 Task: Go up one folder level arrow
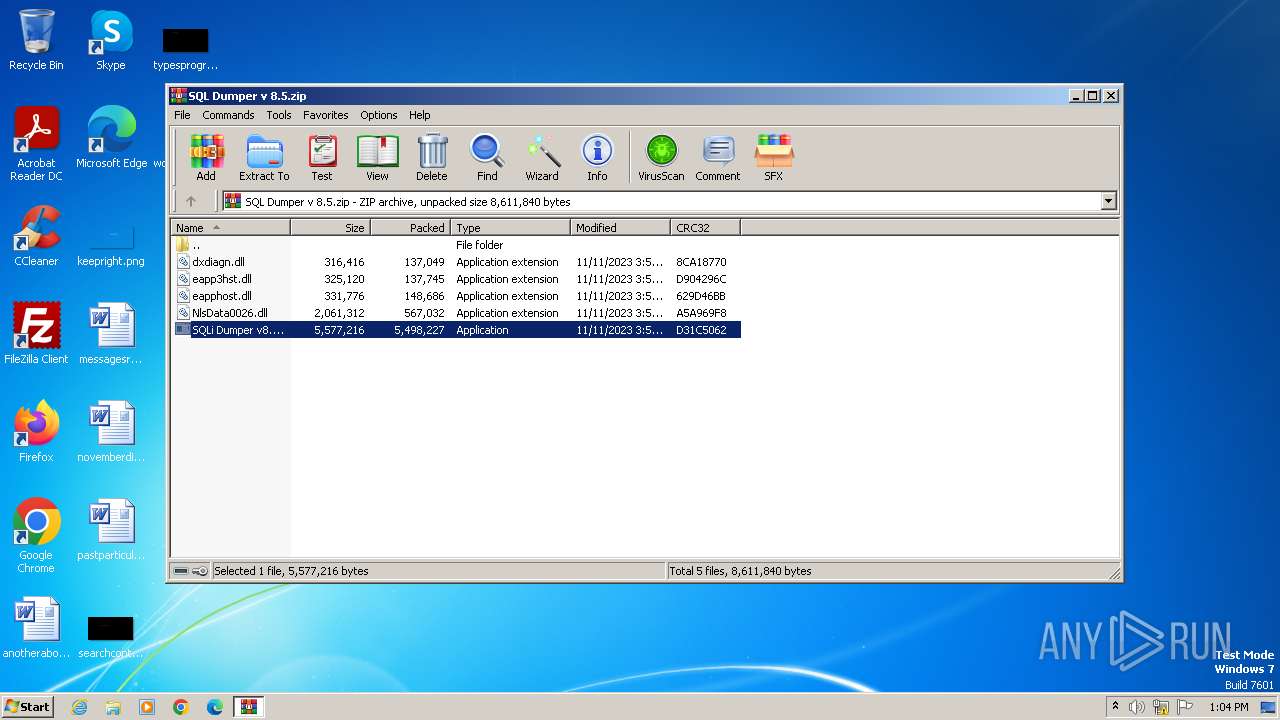coord(191,201)
